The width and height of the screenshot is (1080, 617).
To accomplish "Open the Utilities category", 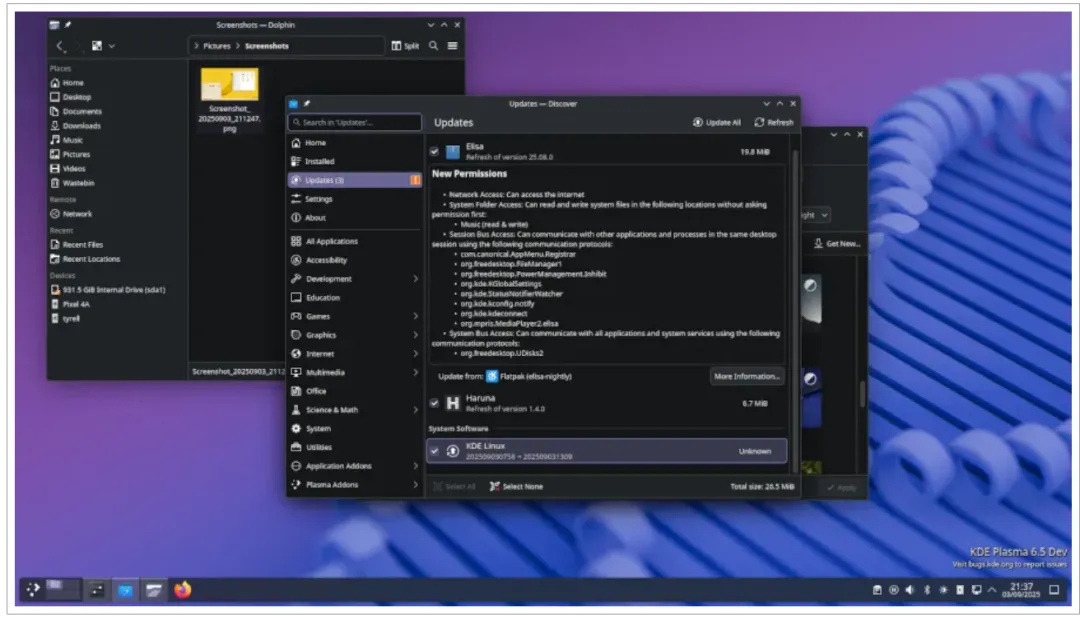I will [355, 447].
